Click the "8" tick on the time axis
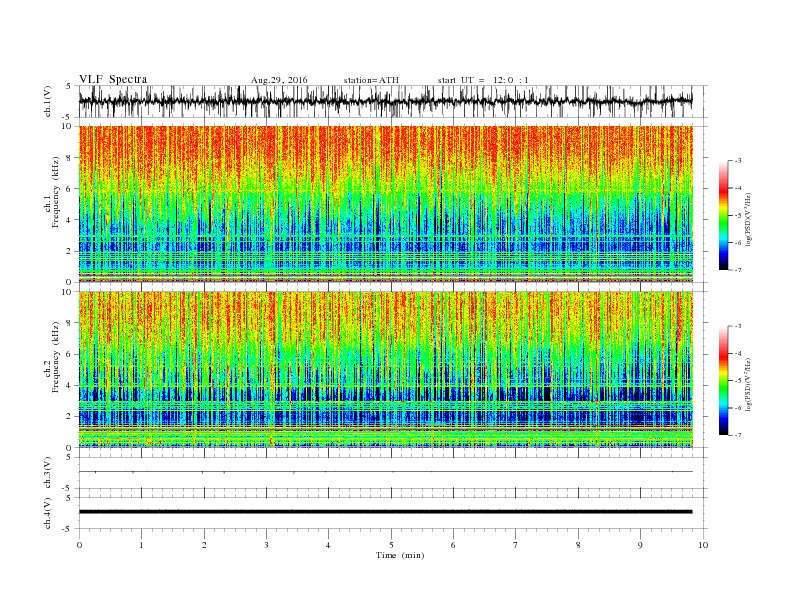The image size is (792, 612). (578, 545)
